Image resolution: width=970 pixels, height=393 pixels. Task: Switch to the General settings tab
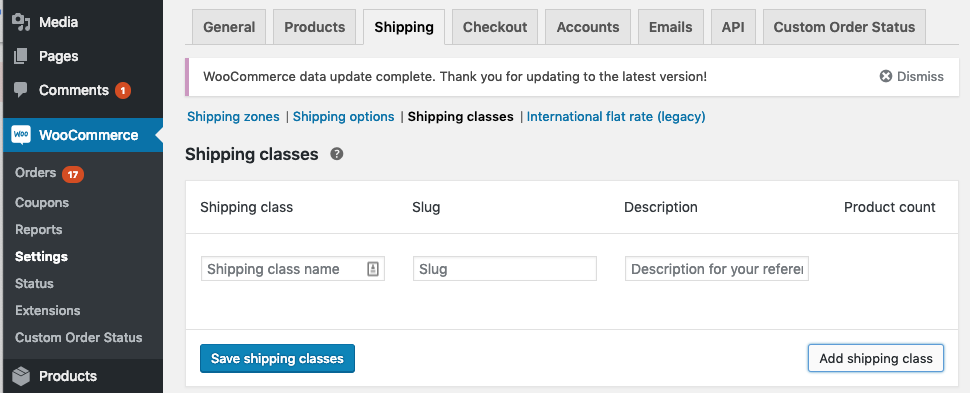(x=229, y=27)
